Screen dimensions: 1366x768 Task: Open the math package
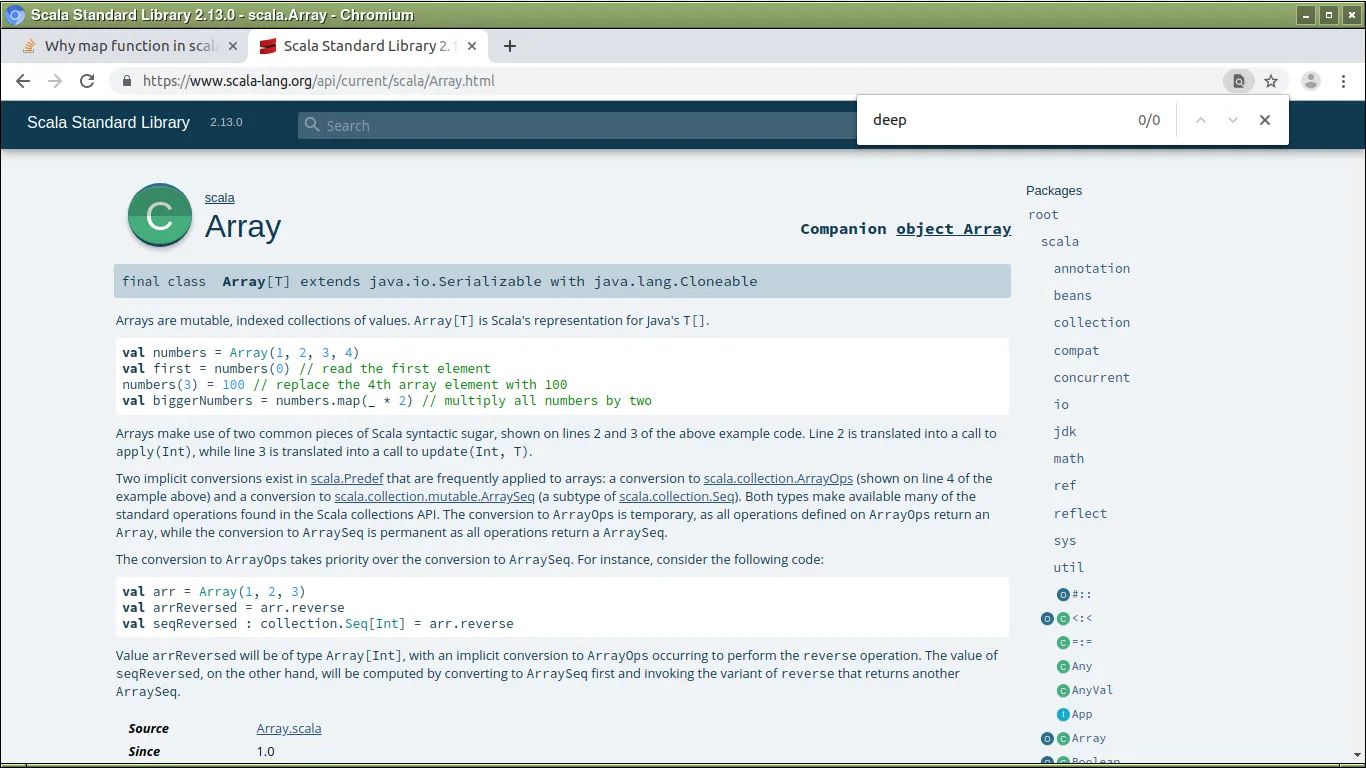point(1069,459)
